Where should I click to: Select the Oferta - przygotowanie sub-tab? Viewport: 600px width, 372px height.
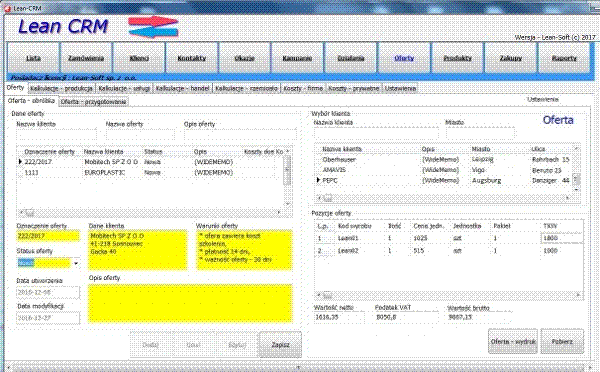coord(93,102)
